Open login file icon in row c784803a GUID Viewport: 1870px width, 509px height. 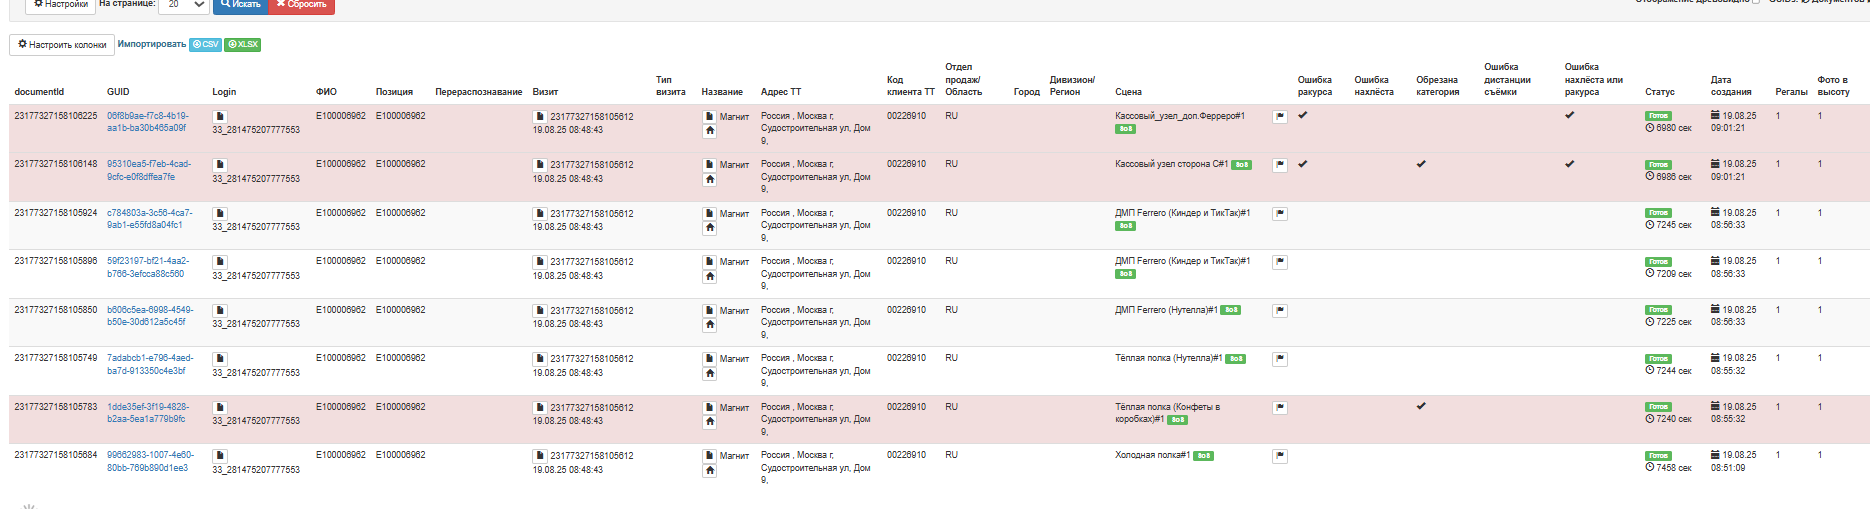[x=220, y=213]
